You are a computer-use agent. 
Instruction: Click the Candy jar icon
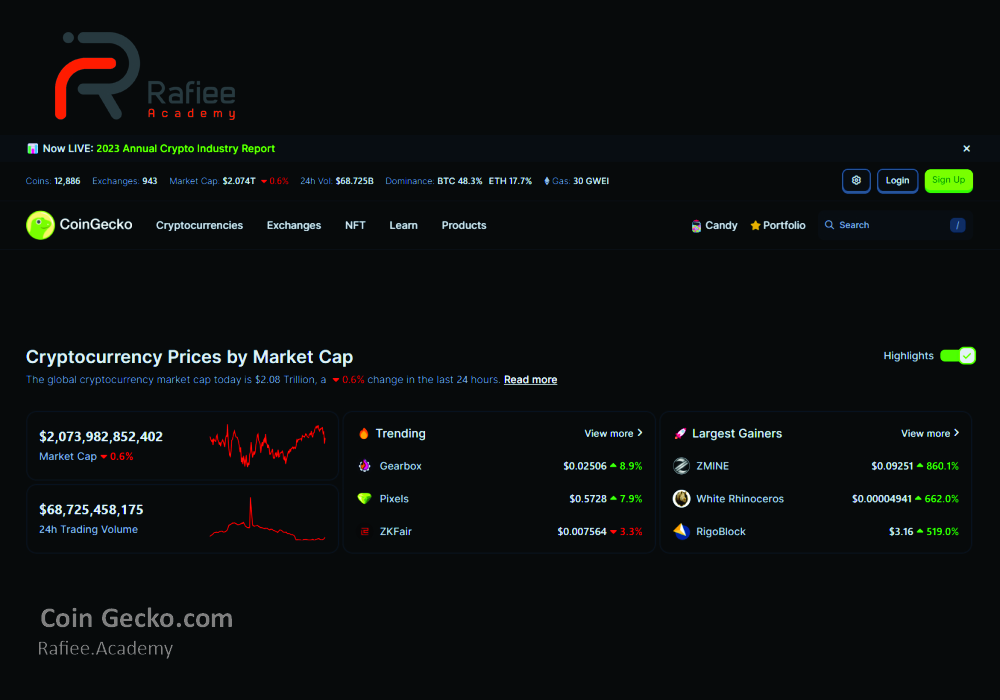point(696,226)
